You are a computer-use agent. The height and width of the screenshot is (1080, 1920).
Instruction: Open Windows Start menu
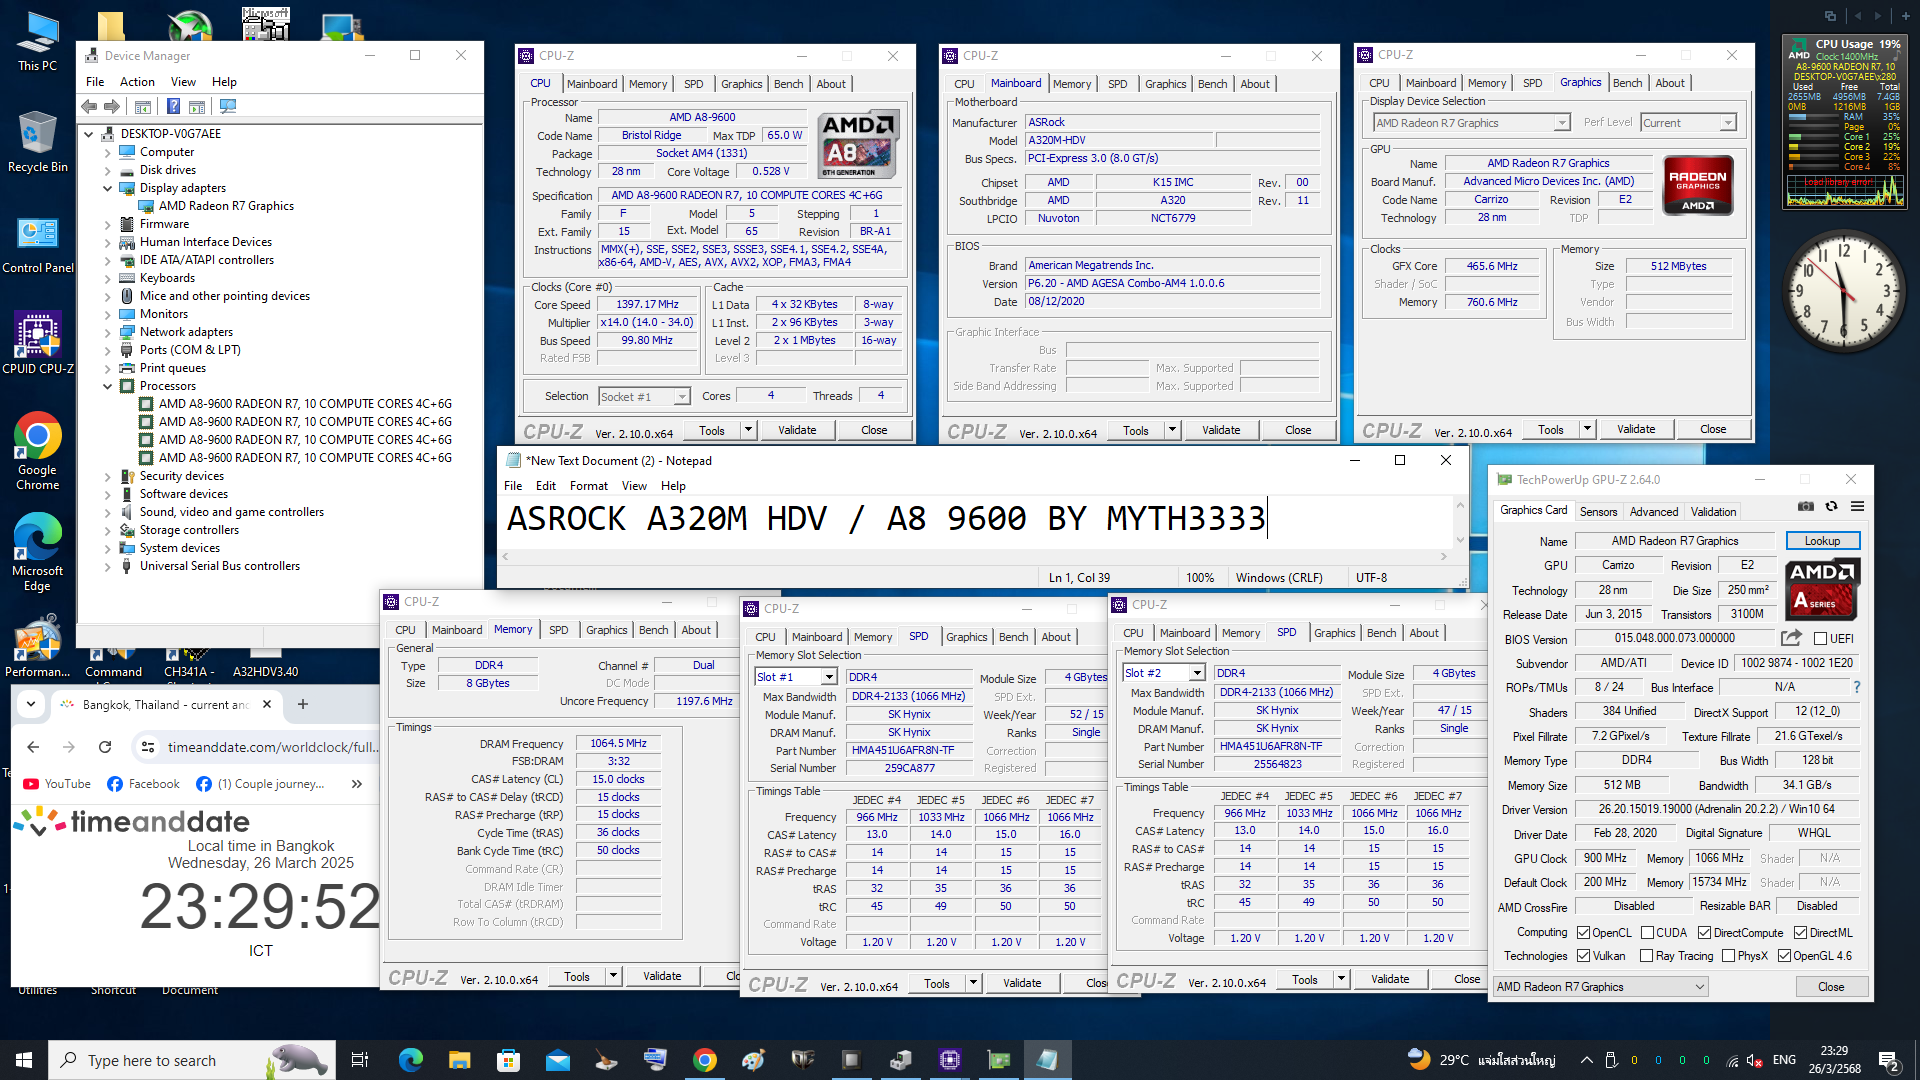24,1060
